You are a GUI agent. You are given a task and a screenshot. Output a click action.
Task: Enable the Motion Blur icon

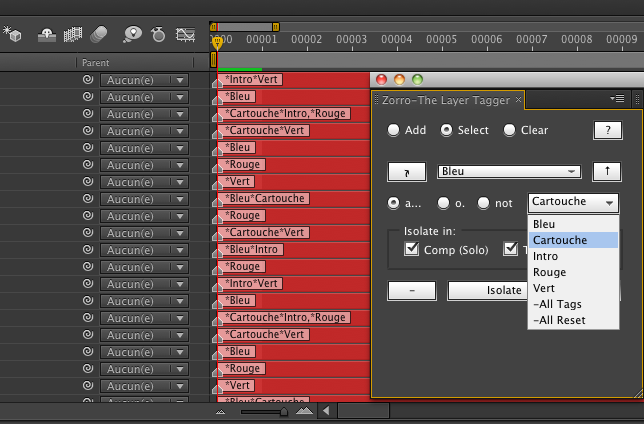coord(98,34)
